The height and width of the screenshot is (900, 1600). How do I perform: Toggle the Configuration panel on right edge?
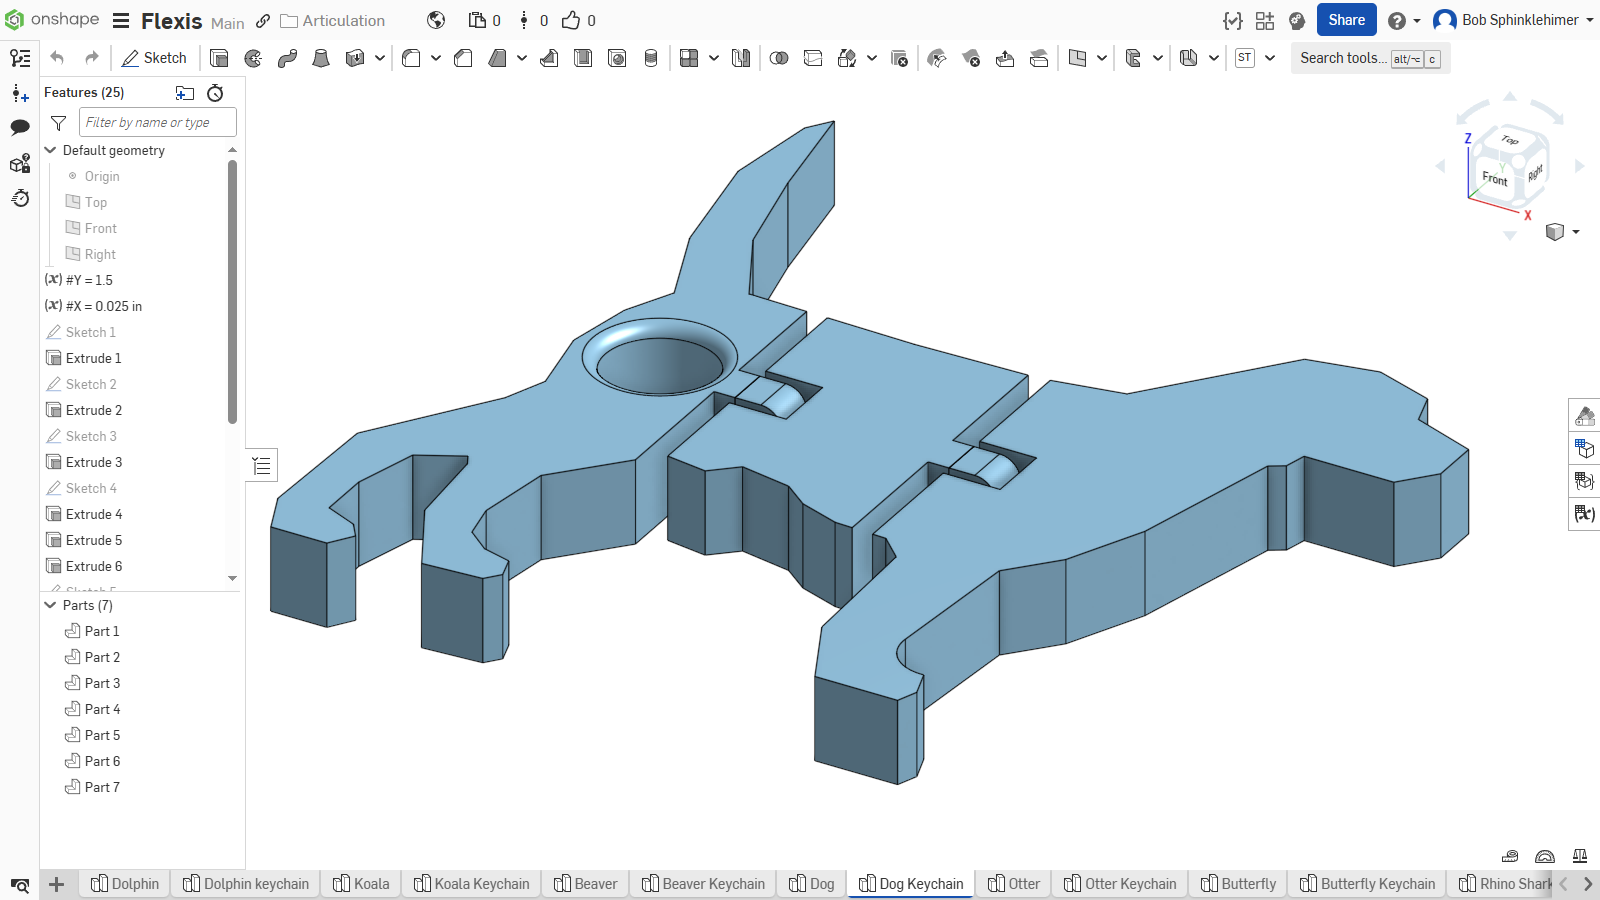pos(1584,449)
